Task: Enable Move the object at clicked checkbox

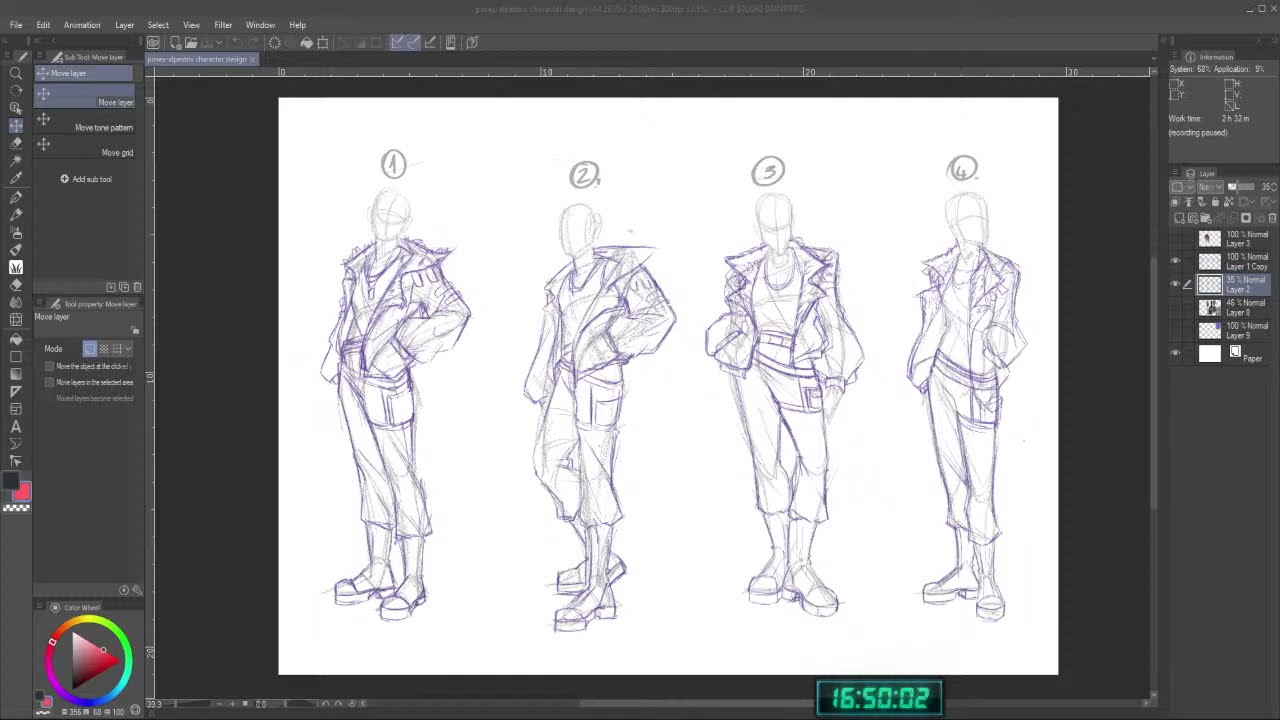Action: point(49,366)
